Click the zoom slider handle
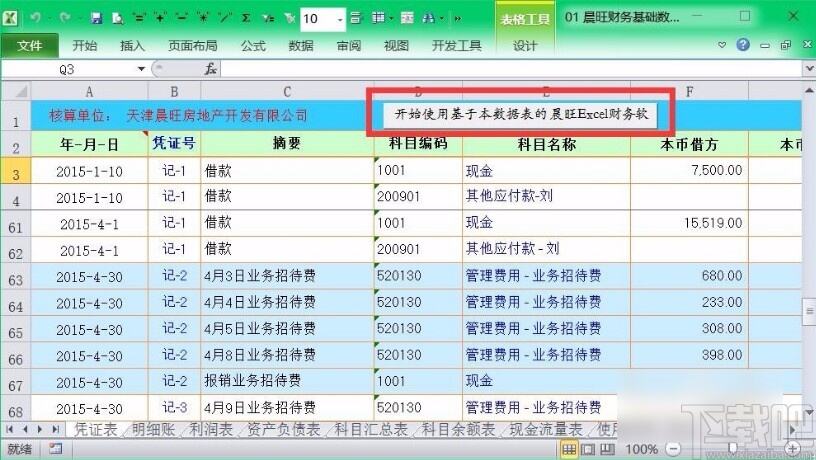 (733, 448)
